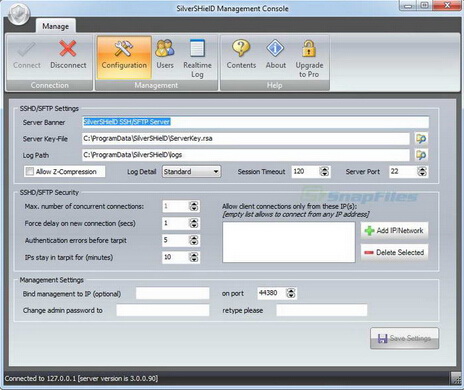Browse for Log Path folder icon
The height and width of the screenshot is (390, 464).
[421, 155]
